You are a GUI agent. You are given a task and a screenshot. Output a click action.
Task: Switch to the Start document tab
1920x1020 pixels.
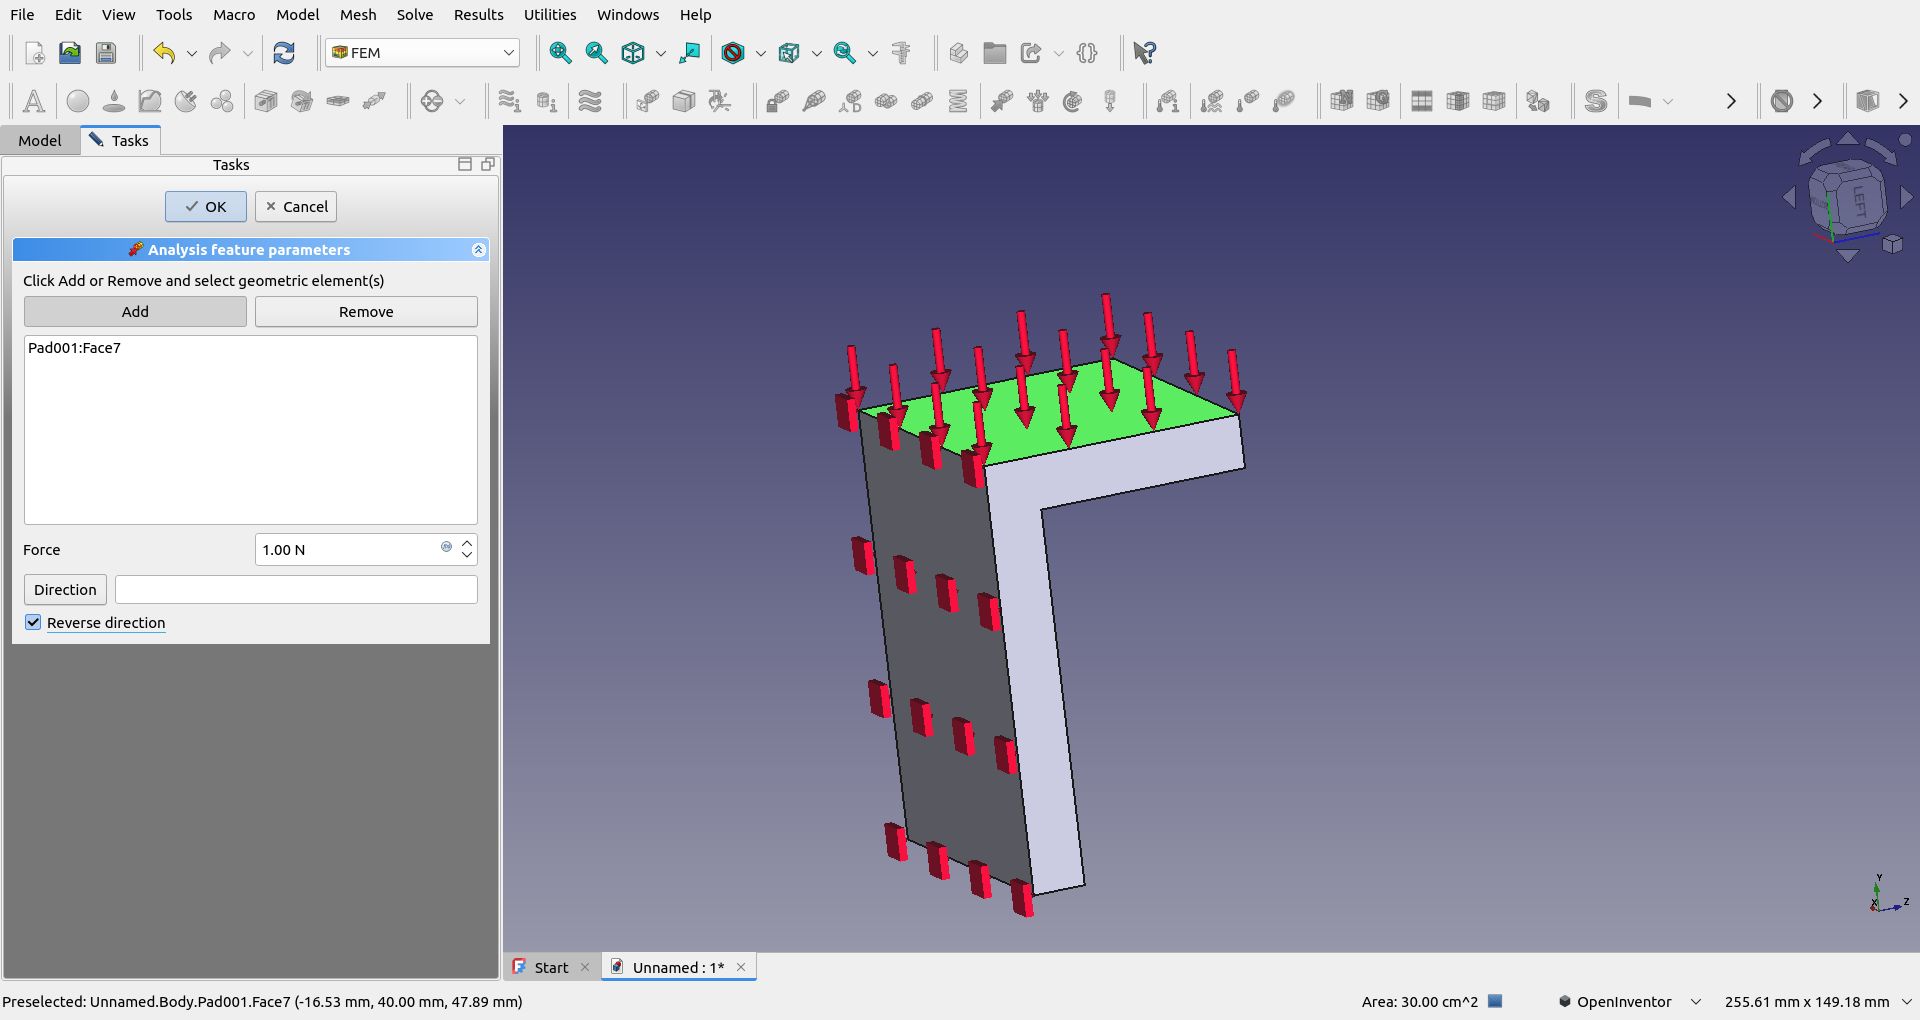(551, 967)
